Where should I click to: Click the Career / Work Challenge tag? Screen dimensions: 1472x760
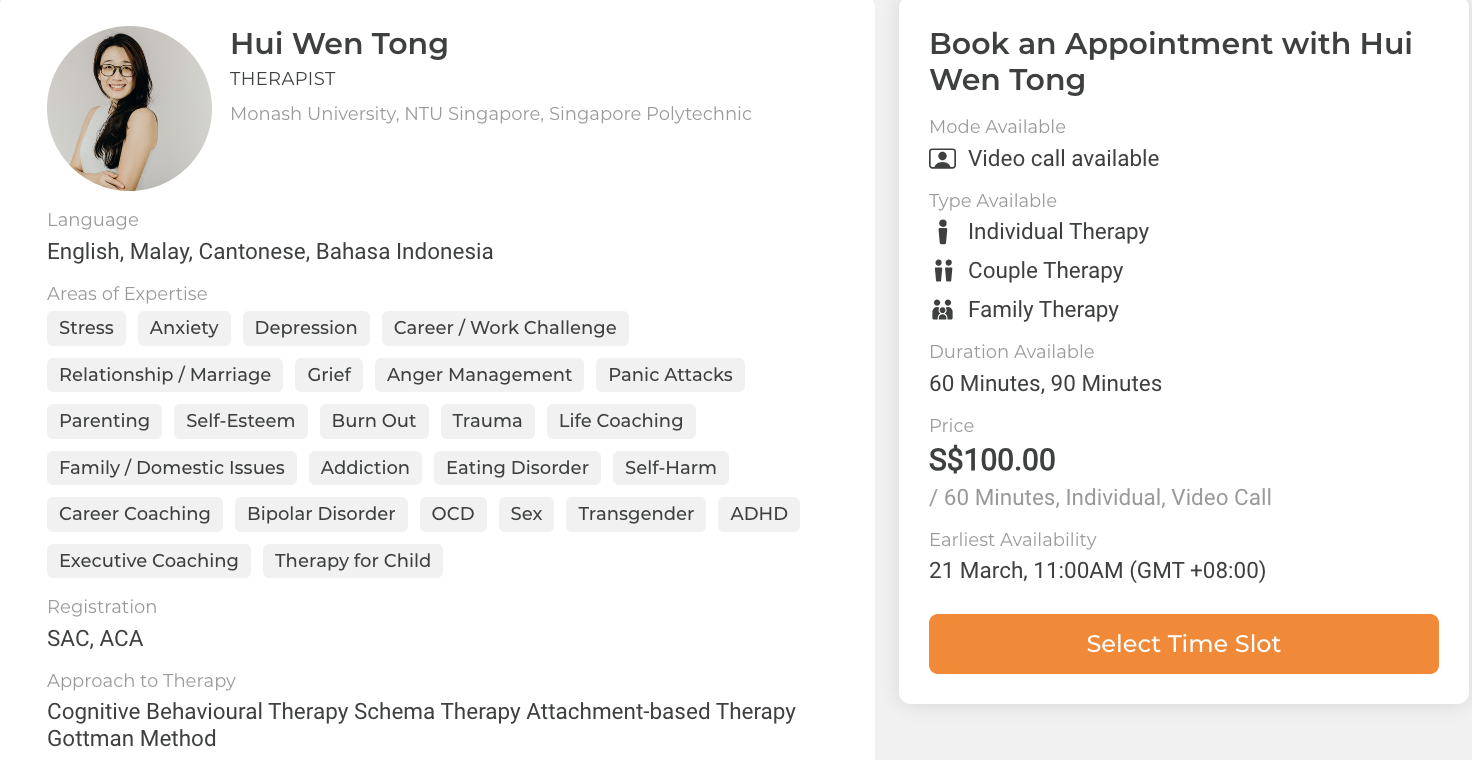click(505, 328)
